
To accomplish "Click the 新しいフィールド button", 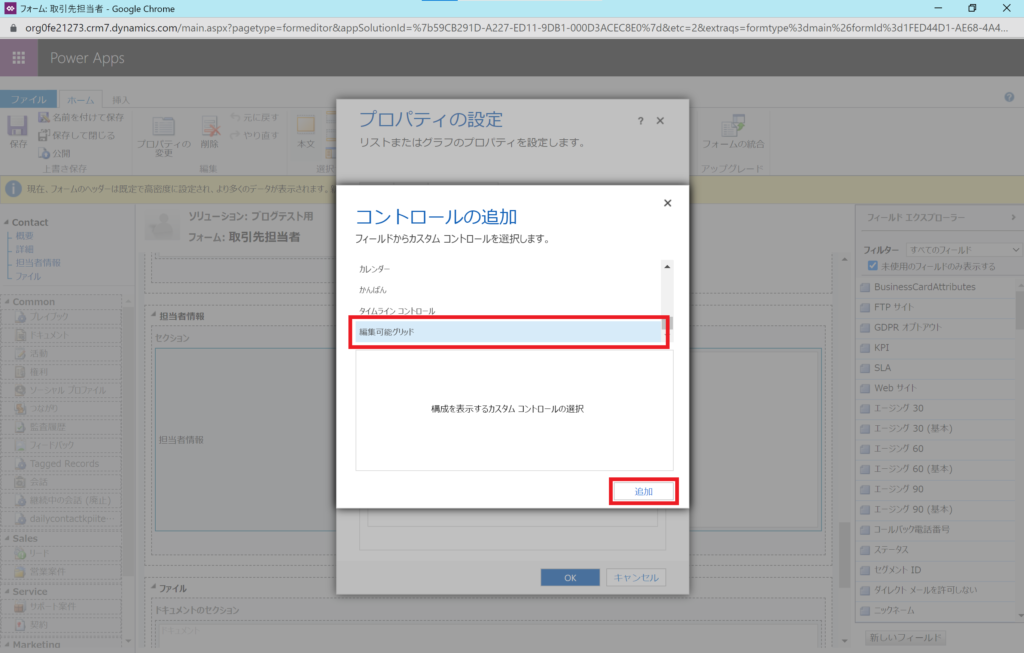I will tap(905, 638).
